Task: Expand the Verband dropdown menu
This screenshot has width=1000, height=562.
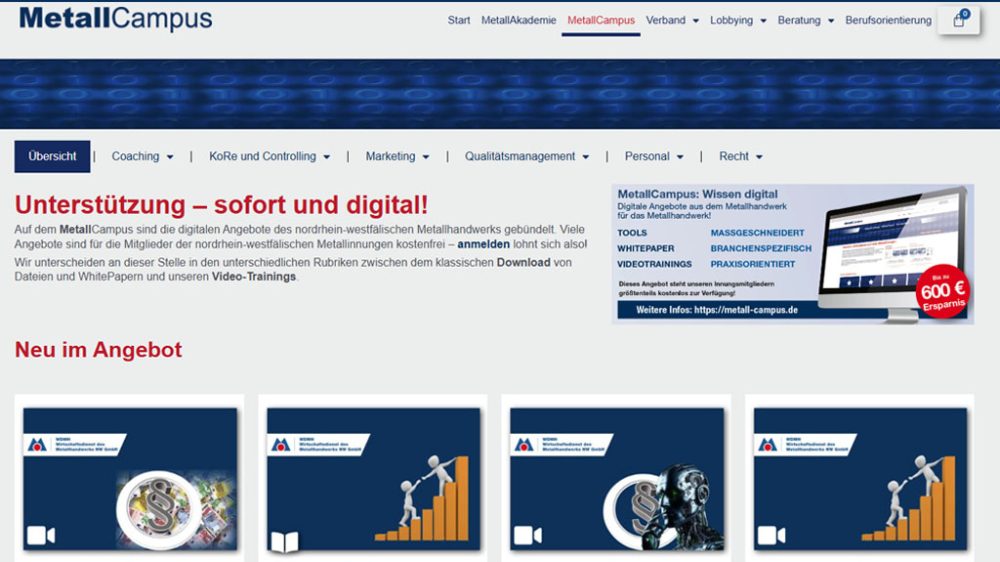Action: 672,20
